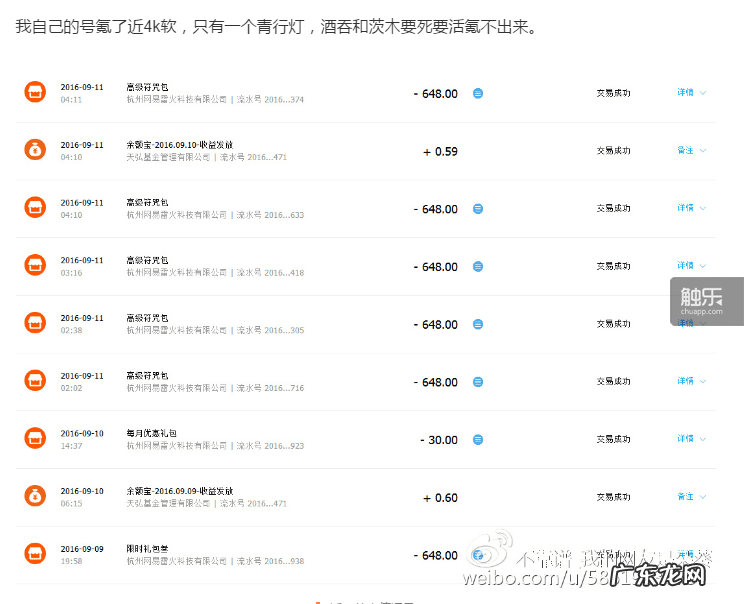Click the blue round icon in the 02:38 row
This screenshot has height=604, width=744.
(478, 325)
